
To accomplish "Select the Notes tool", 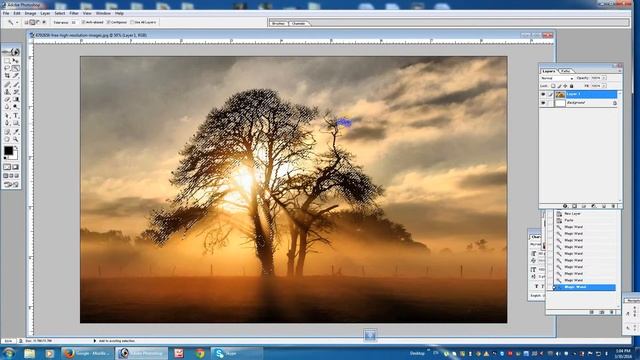I will click(7, 132).
